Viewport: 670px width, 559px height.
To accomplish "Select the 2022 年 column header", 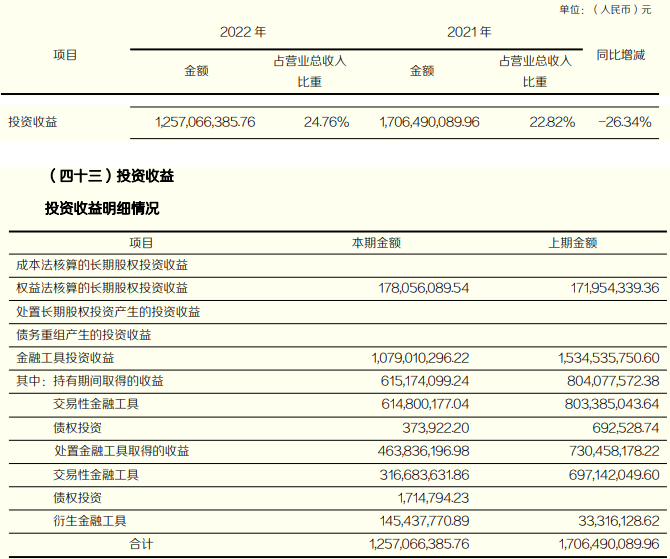I will click(x=243, y=32).
